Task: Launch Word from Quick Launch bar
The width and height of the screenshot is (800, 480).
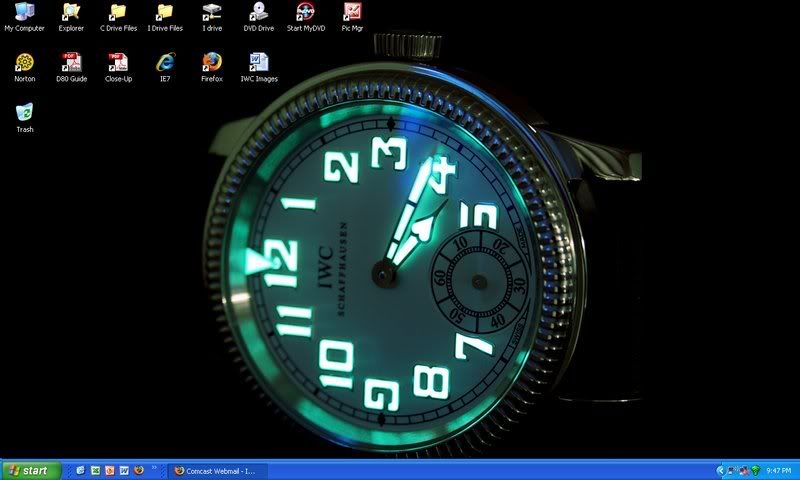Action: 124,470
